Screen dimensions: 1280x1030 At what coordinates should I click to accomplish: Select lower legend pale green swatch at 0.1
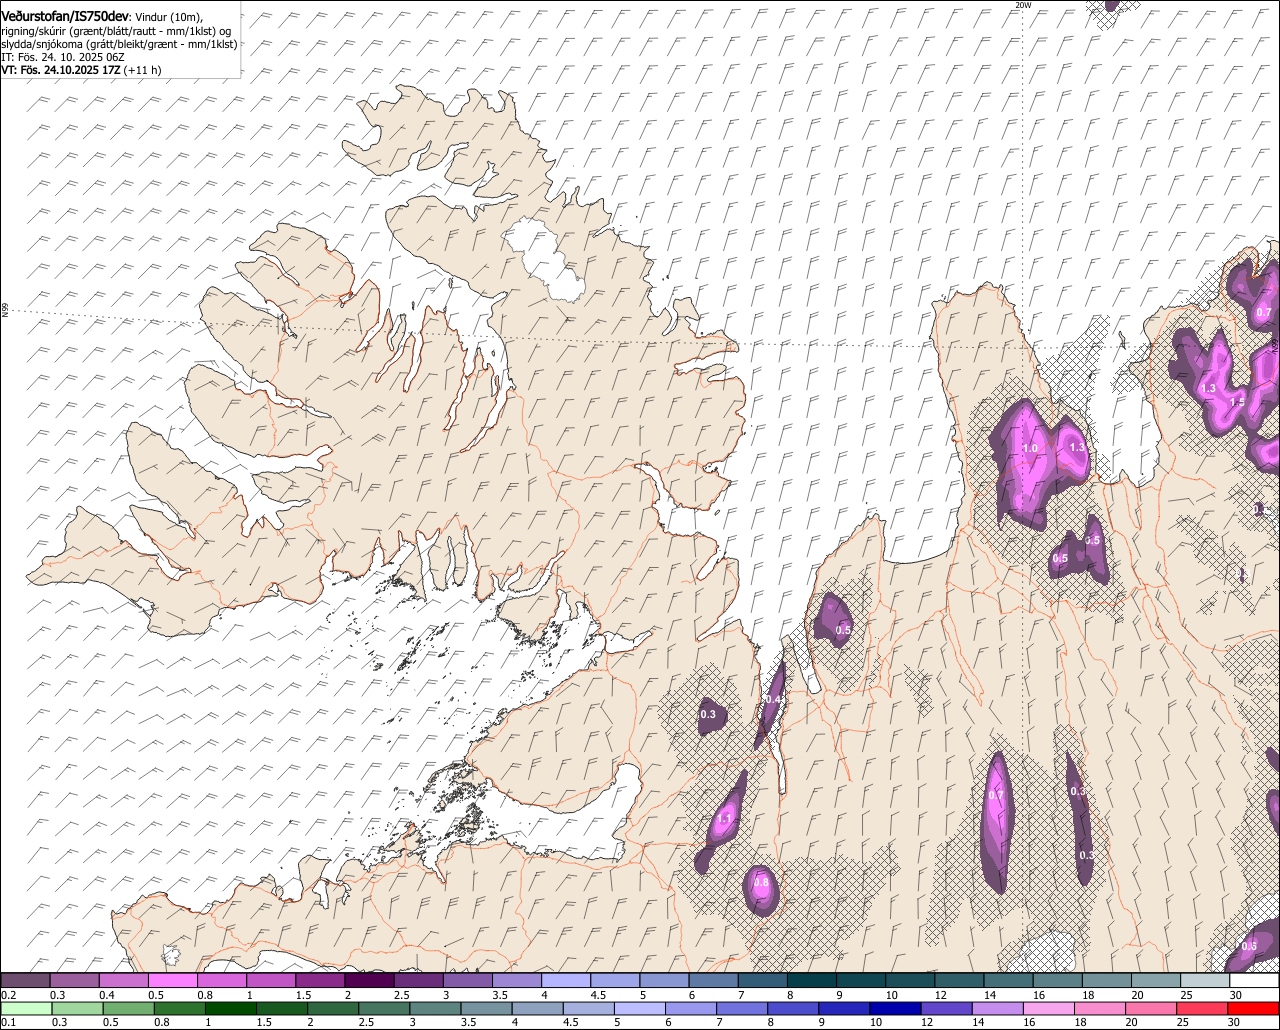click(x=25, y=1009)
